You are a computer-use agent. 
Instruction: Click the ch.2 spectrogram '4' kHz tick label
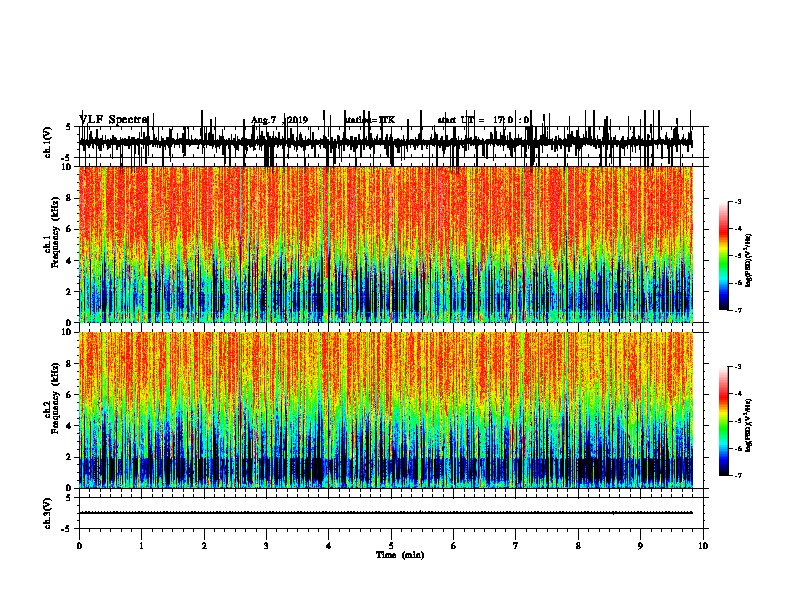70,426
